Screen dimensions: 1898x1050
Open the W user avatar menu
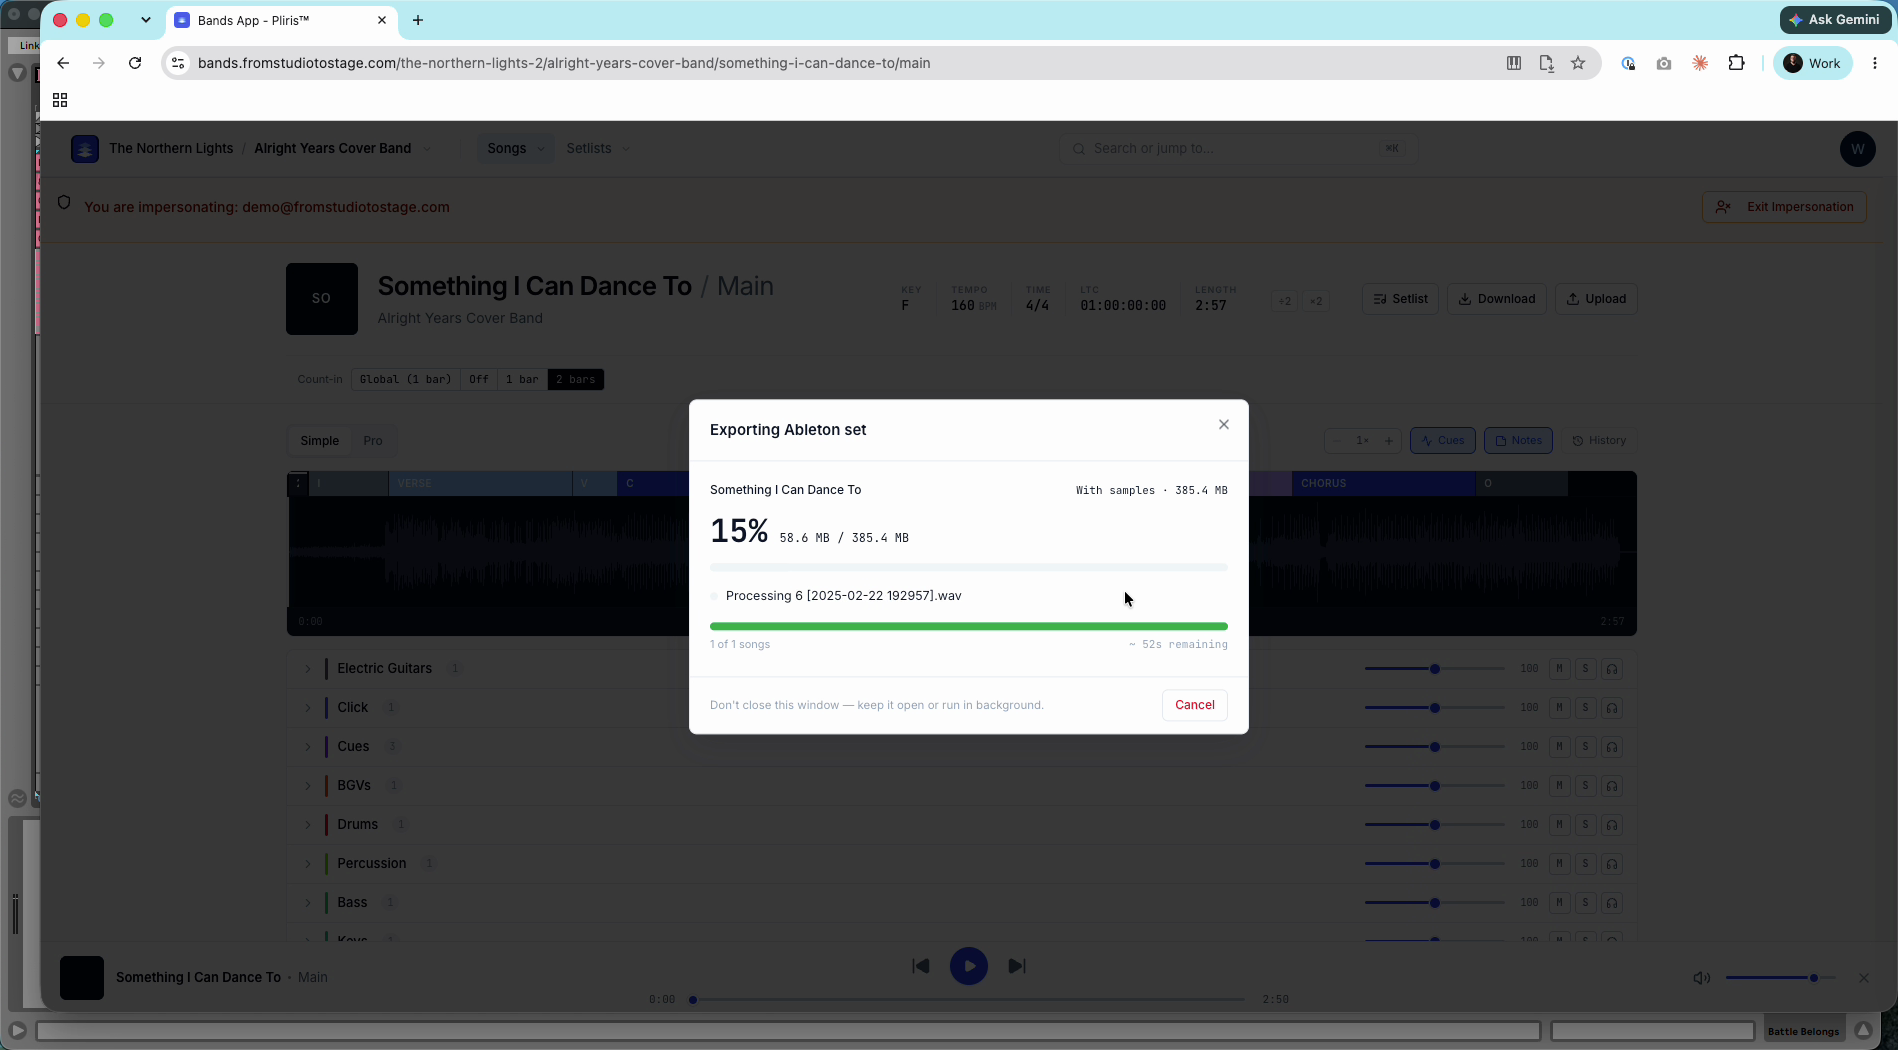[x=1857, y=149]
